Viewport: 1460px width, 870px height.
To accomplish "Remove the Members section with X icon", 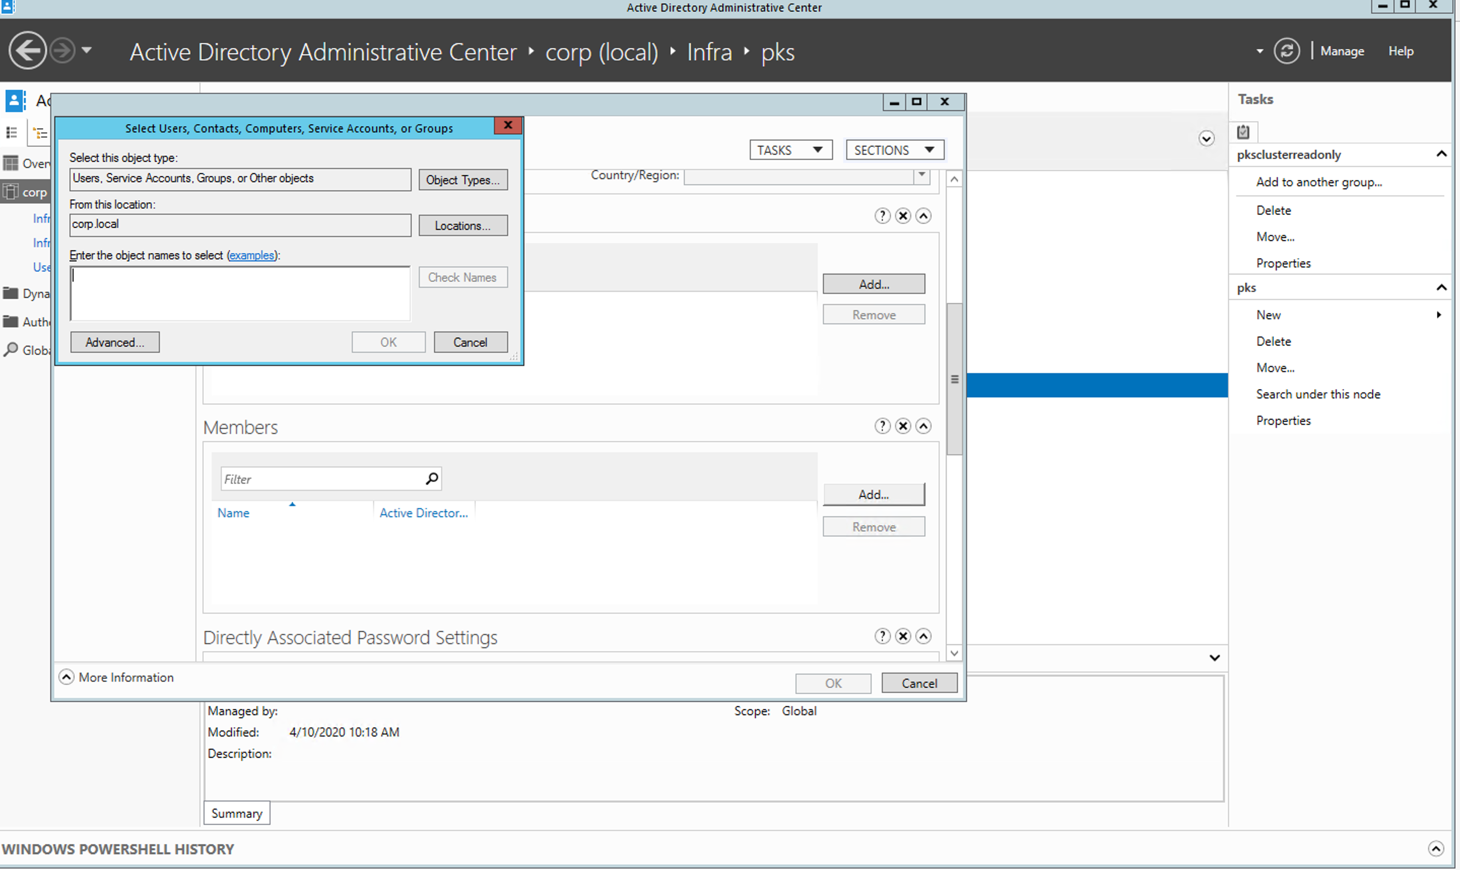I will pos(903,426).
